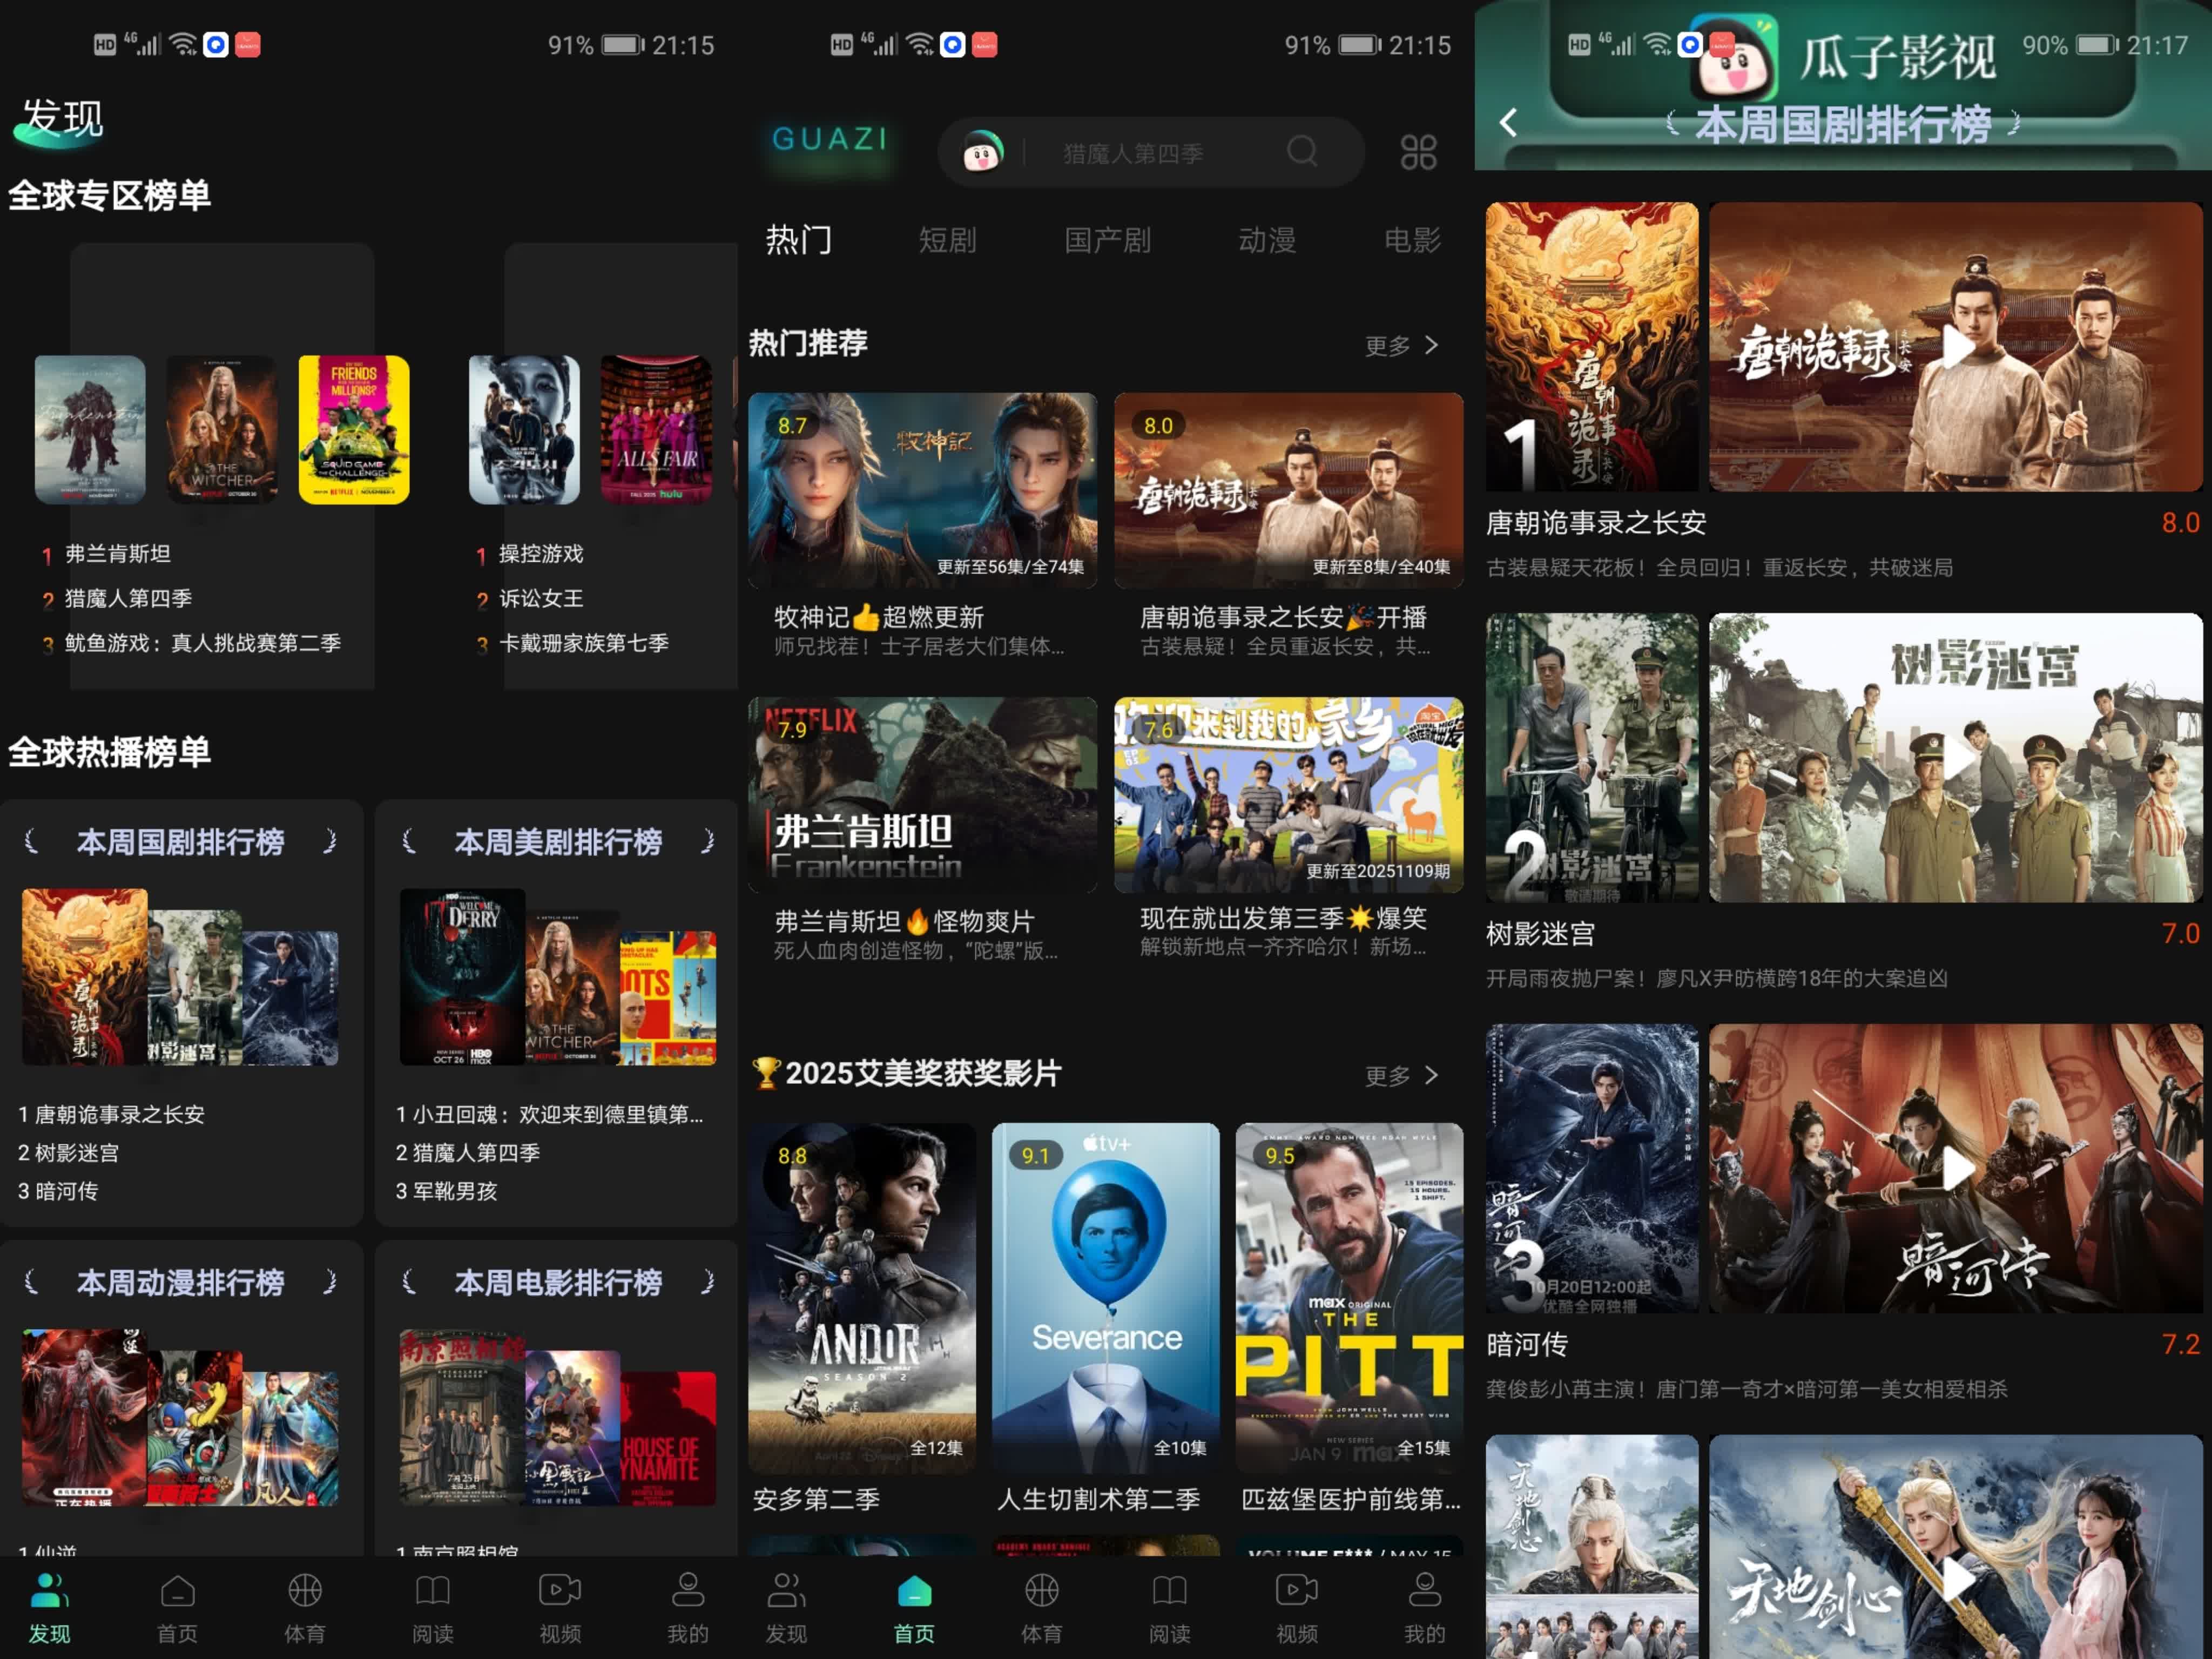Open 猎魔人第四季 in global ranking list
The width and height of the screenshot is (2212, 1659).
click(128, 598)
